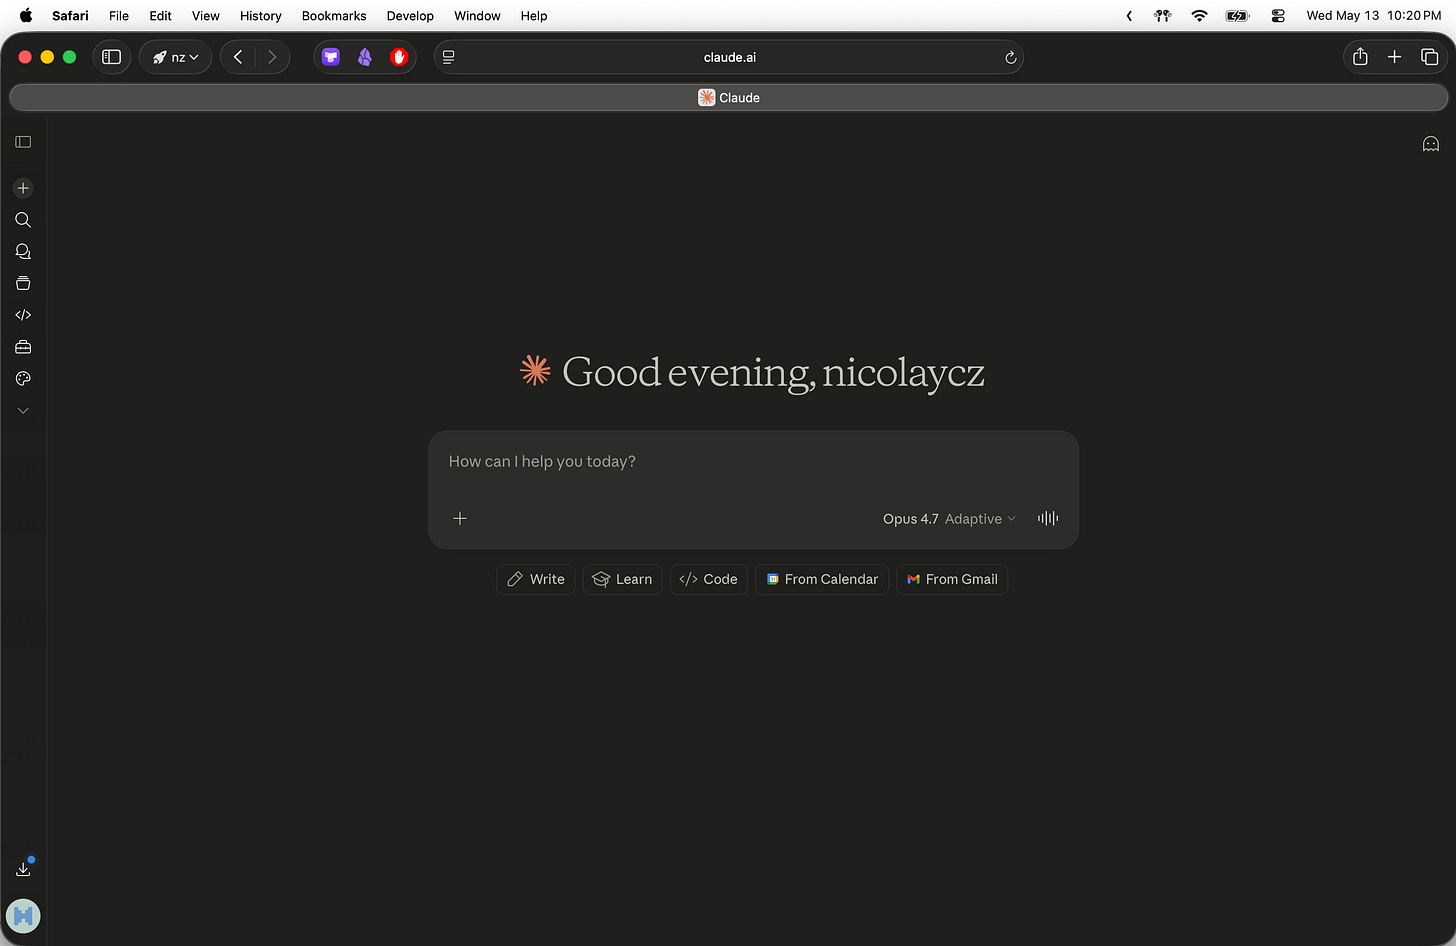Open the page menu icon in address bar
Viewport: 1456px width, 946px height.
click(449, 57)
